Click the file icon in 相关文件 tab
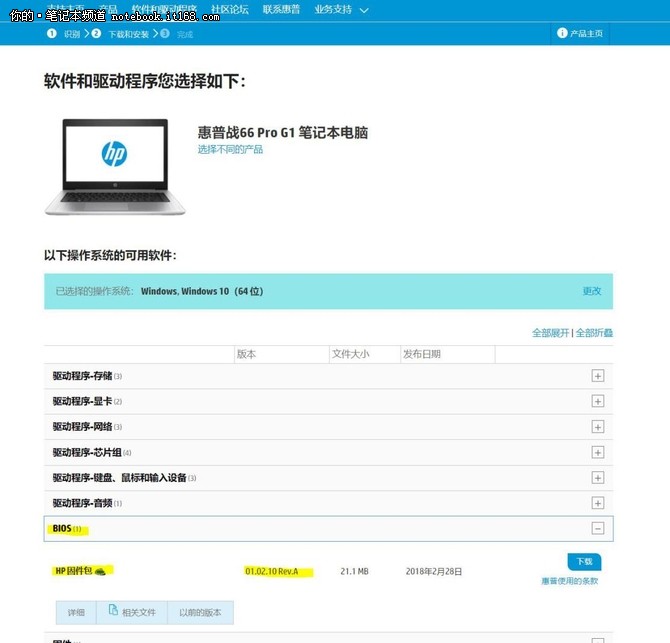Screen dimensions: 670x643 pyautogui.click(x=113, y=610)
